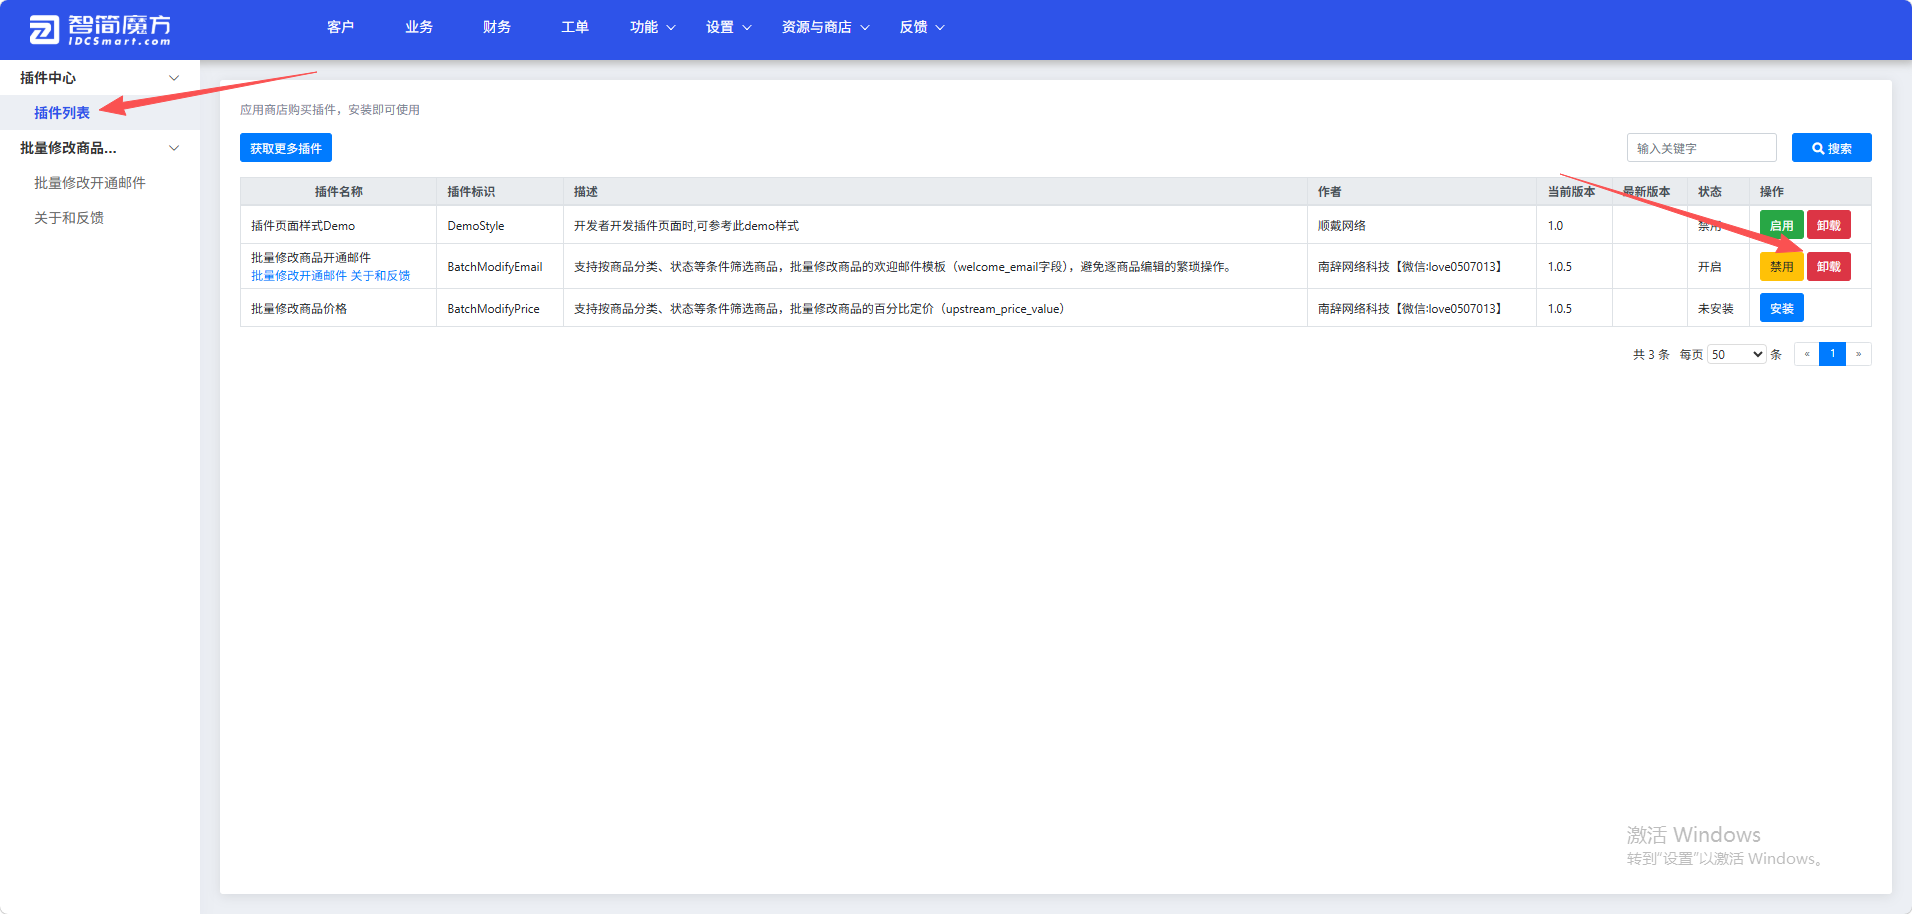This screenshot has width=1912, height=914.
Task: Open 关于和反馈 in the sidebar
Action: click(69, 217)
